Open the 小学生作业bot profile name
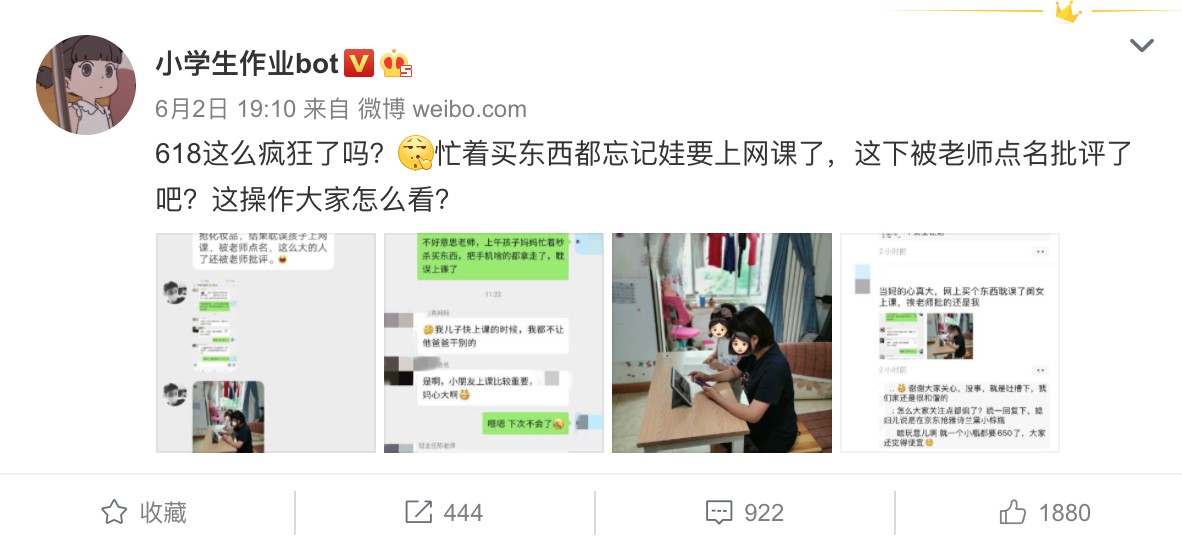 (247, 65)
